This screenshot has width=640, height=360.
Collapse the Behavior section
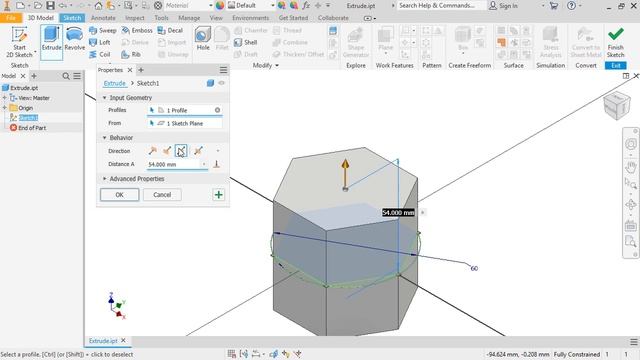click(x=104, y=138)
